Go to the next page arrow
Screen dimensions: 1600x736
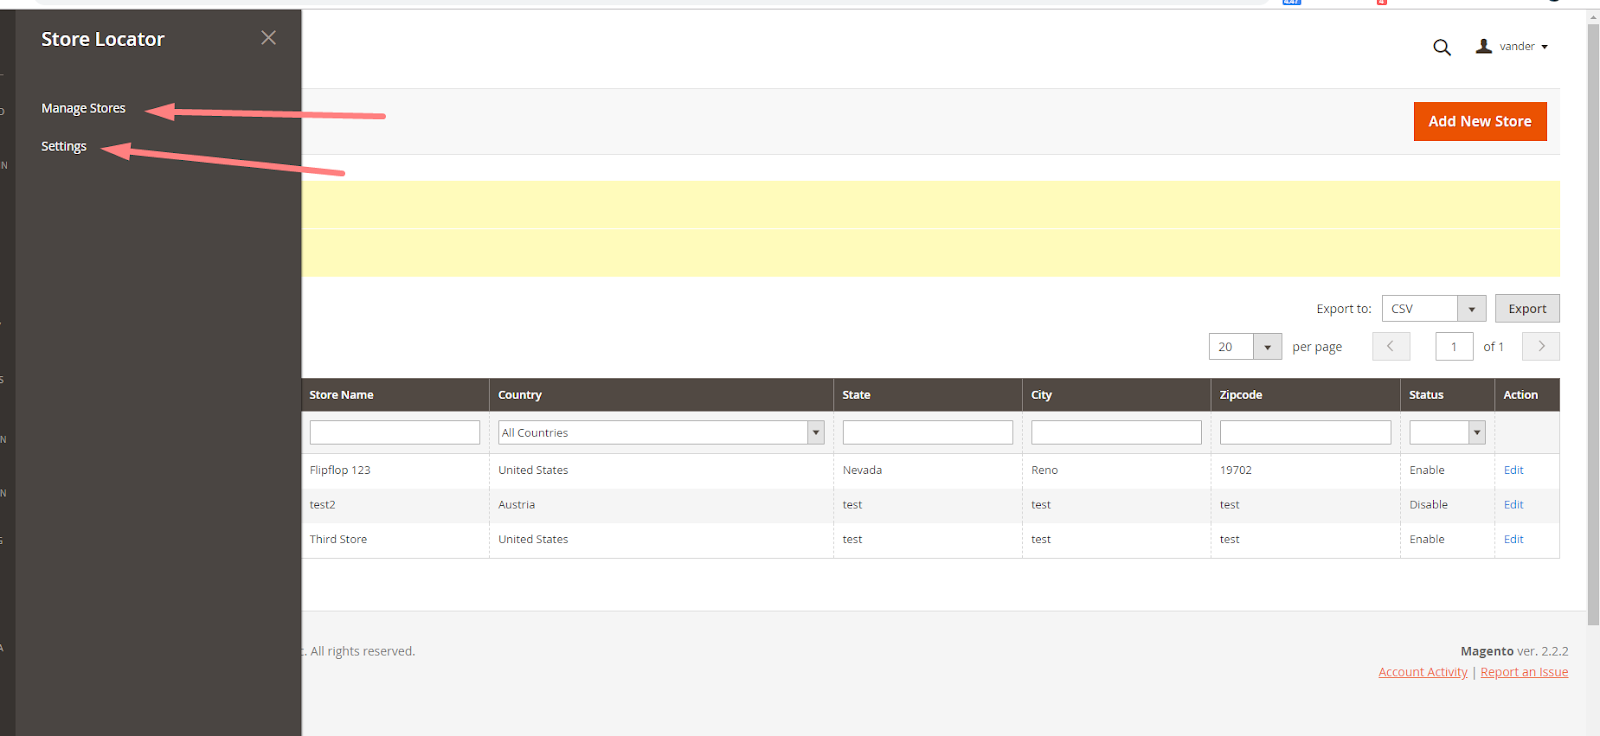click(x=1541, y=346)
